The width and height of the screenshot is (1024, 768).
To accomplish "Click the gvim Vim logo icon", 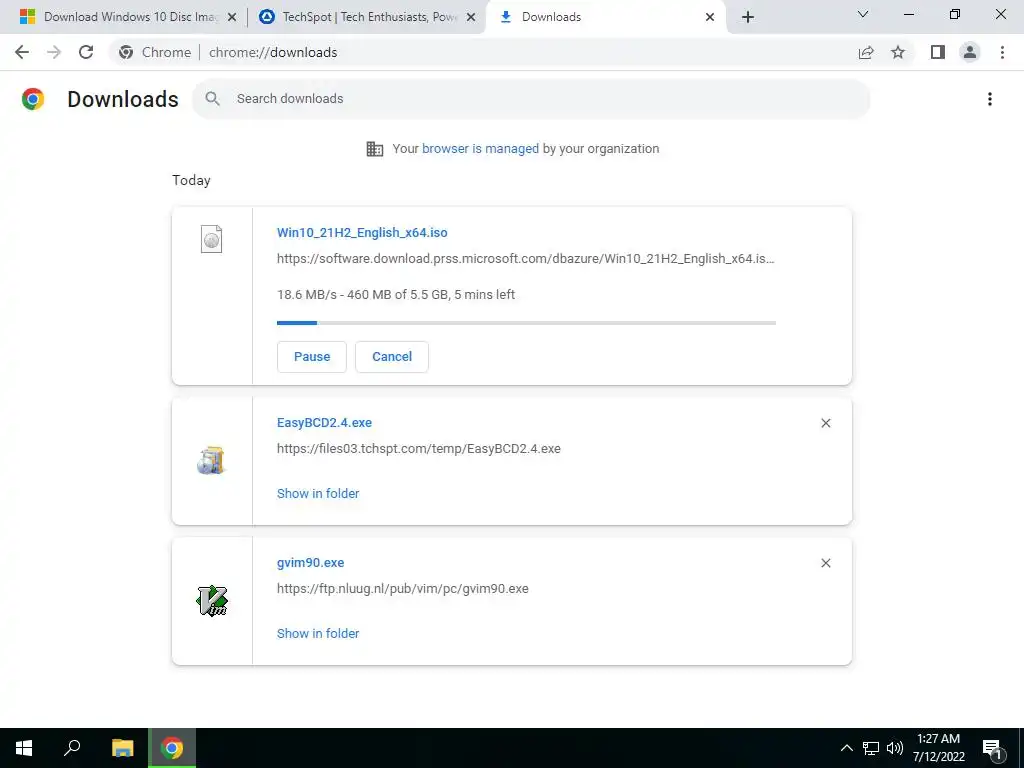I will [212, 600].
